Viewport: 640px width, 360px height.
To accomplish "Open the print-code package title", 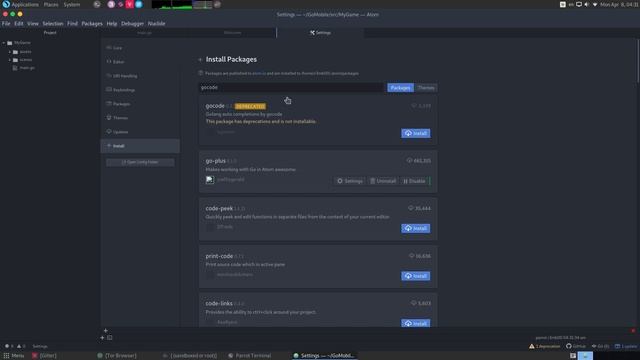I will (219, 256).
